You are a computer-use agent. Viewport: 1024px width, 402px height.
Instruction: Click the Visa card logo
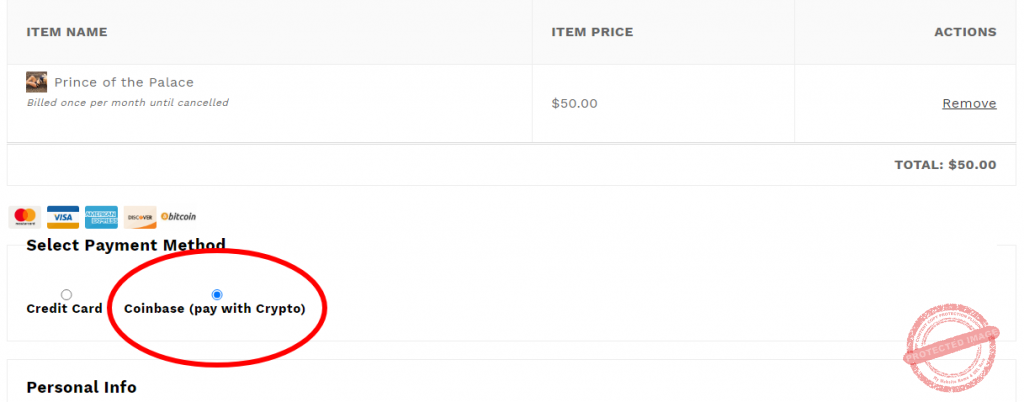[x=62, y=217]
